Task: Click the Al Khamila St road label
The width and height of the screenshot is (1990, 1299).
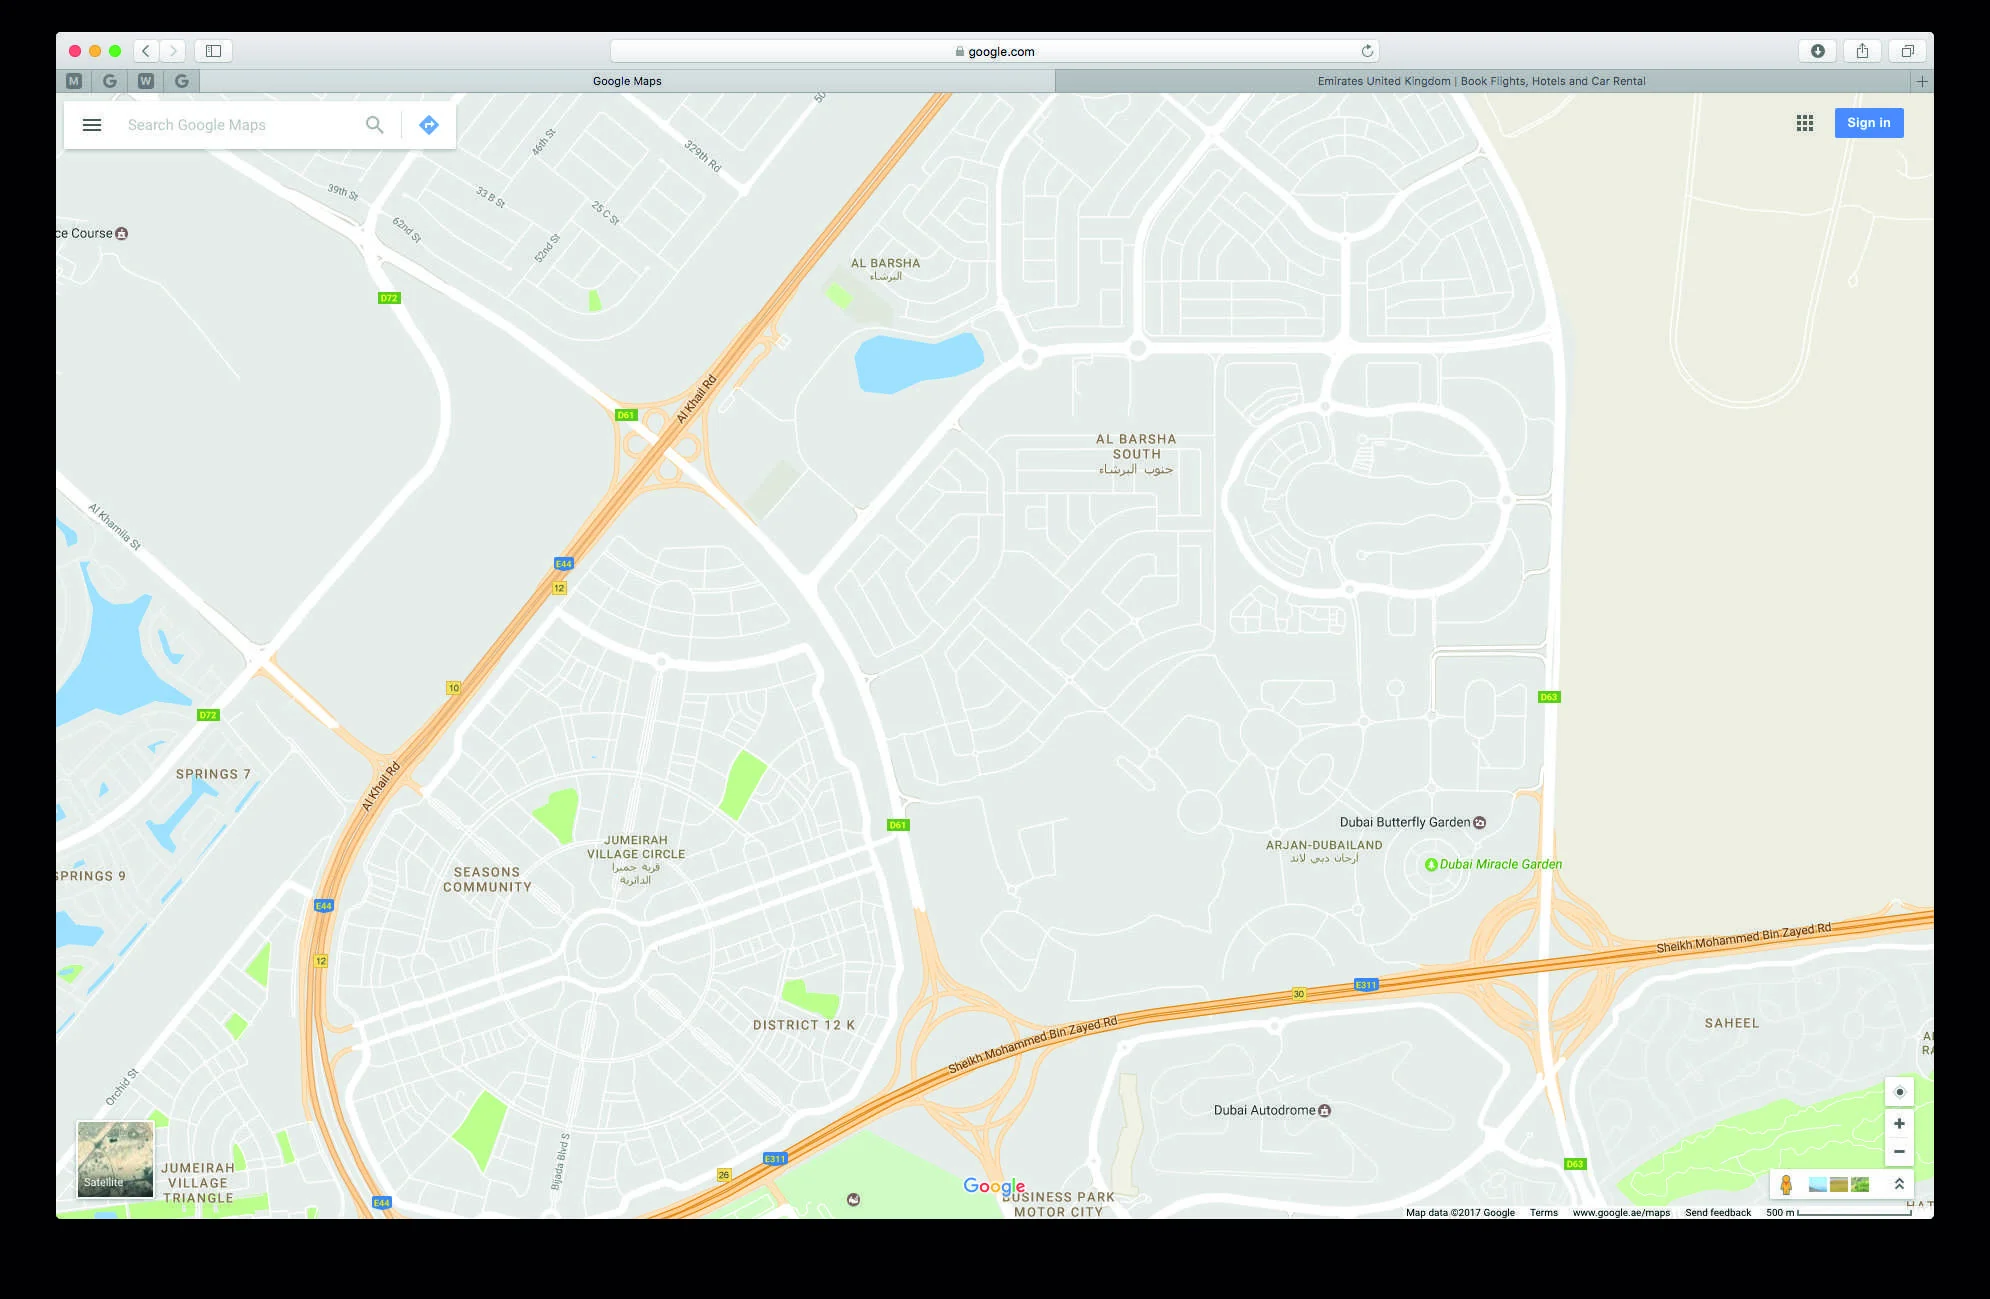Action: click(114, 527)
